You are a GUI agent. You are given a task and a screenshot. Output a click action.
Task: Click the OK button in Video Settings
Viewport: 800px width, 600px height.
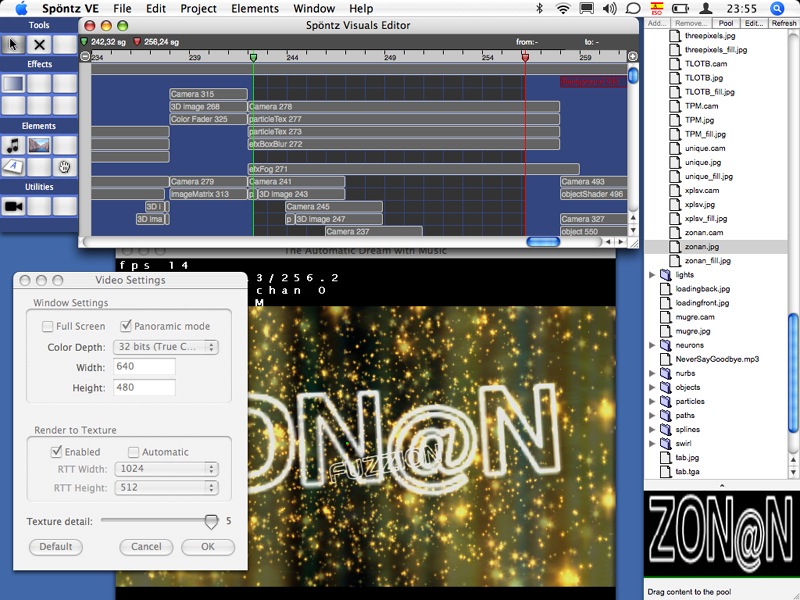click(207, 547)
